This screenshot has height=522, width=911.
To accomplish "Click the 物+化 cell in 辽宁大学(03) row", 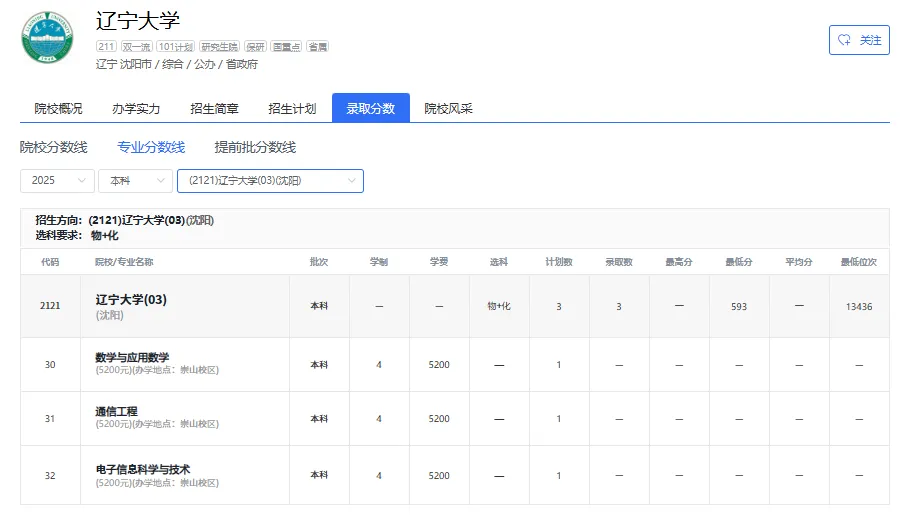I will 498,306.
